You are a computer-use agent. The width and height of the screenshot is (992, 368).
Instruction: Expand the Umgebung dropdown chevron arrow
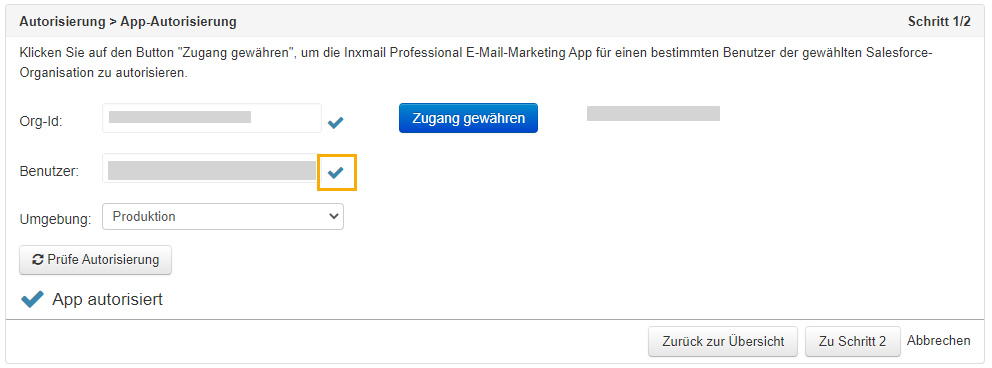click(334, 216)
